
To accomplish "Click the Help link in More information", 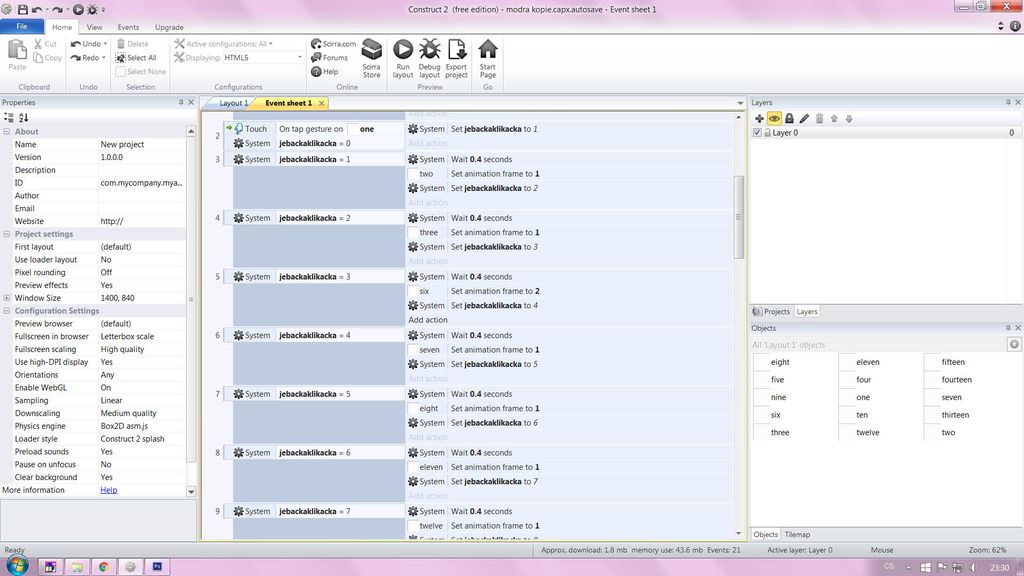I will 108,490.
